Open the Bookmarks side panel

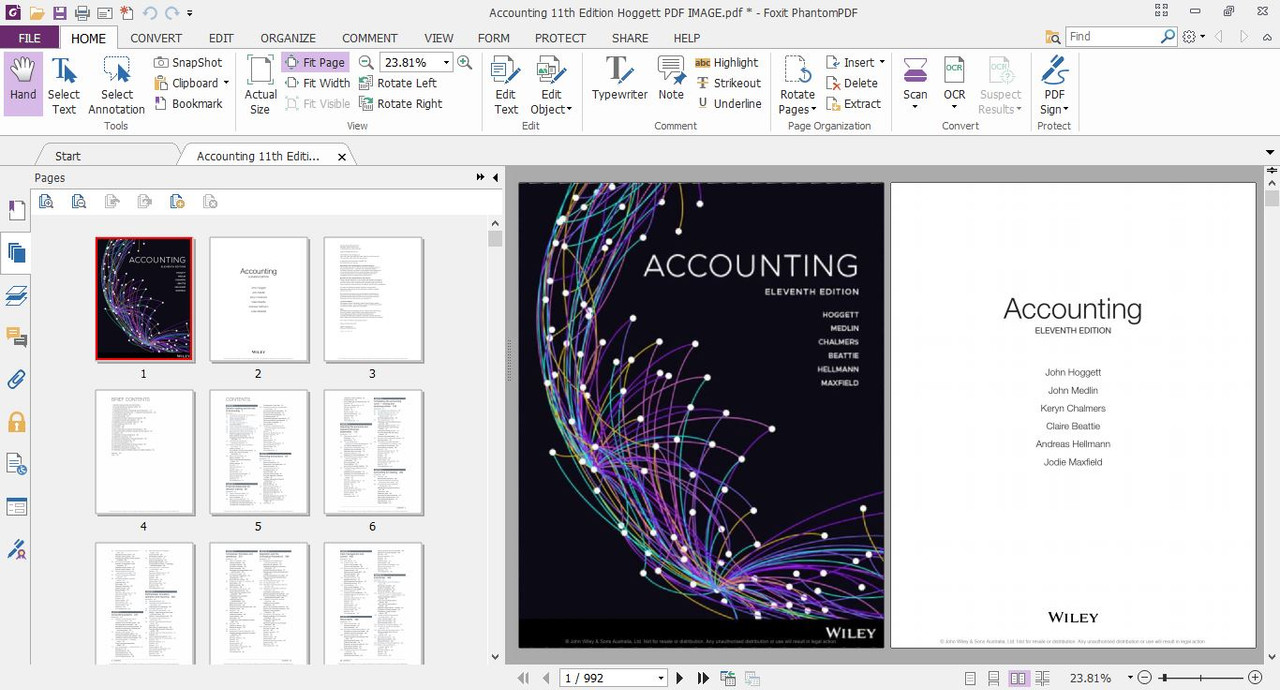pos(16,211)
